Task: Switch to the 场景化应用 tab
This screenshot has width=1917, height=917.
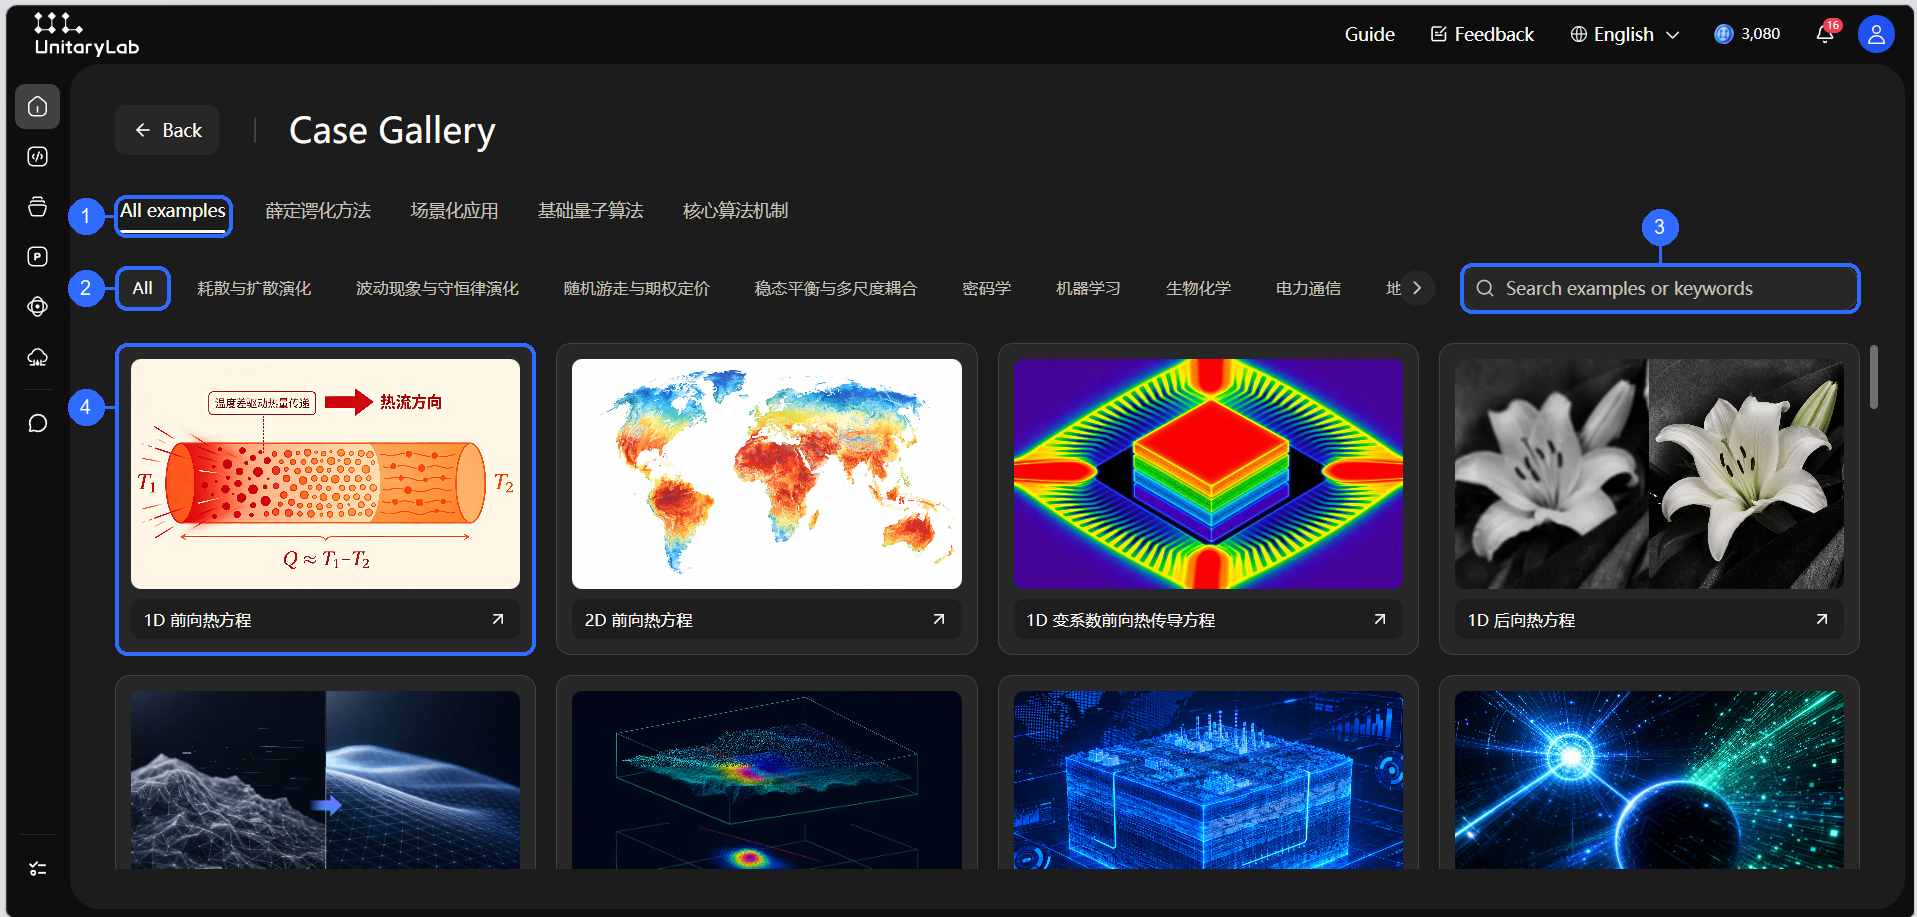Action: [454, 211]
